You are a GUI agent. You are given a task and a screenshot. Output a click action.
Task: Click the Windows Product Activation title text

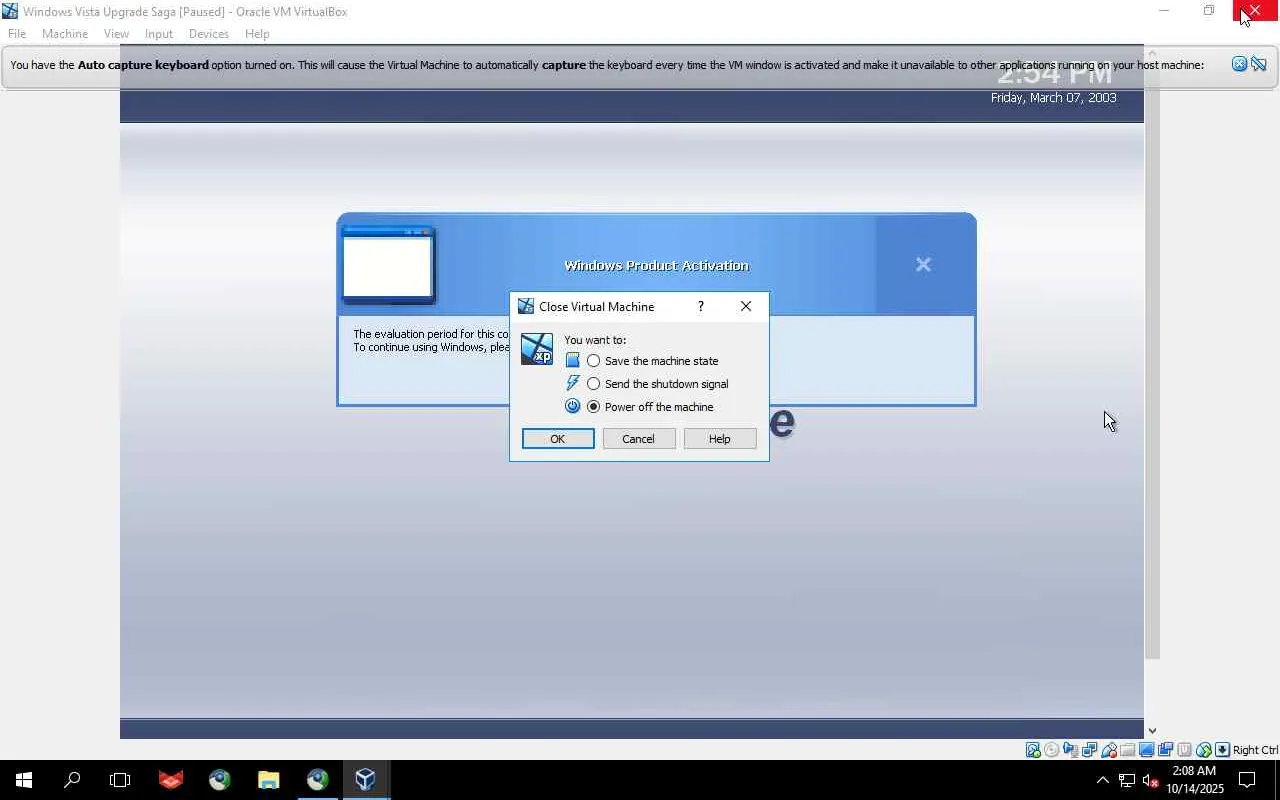[656, 265]
